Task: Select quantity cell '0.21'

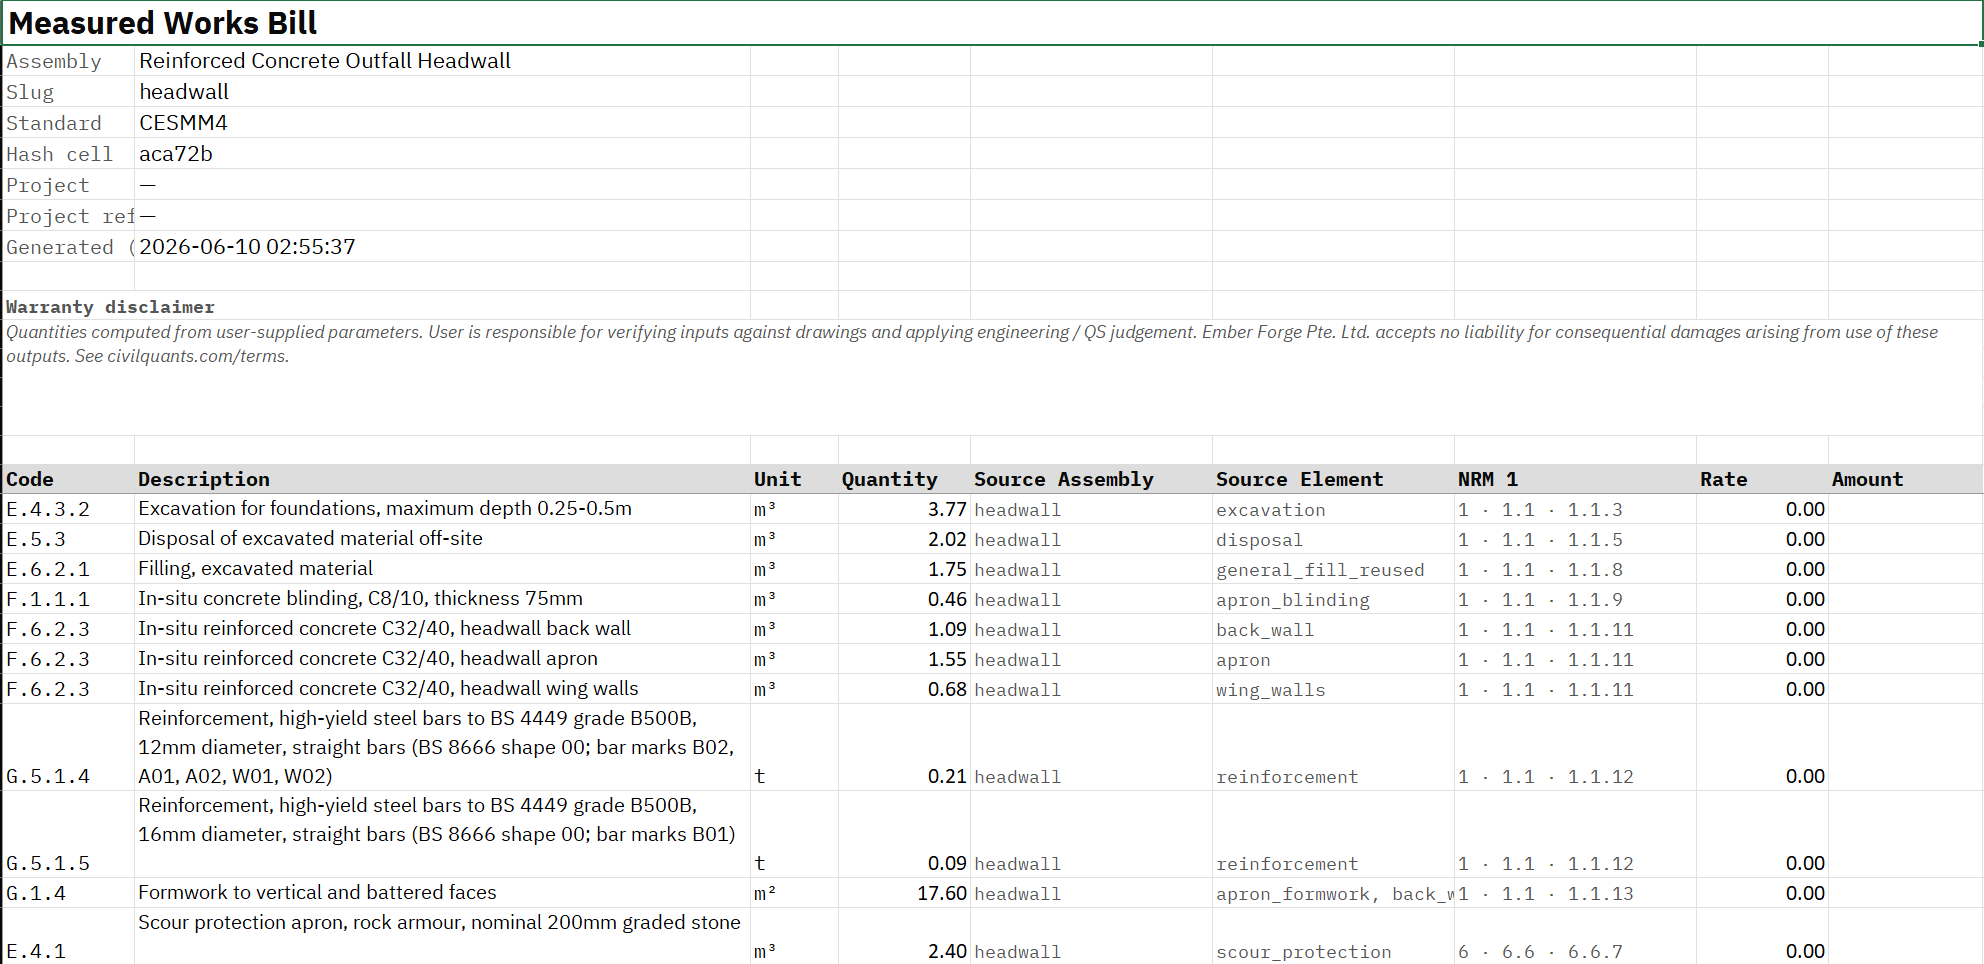Action: point(904,747)
